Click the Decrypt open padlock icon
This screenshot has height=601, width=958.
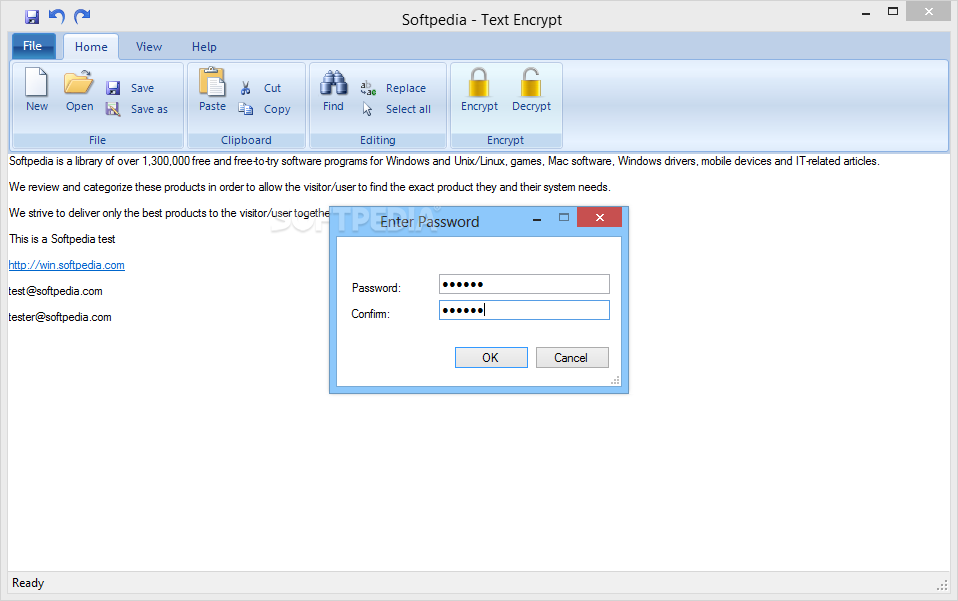(x=531, y=82)
